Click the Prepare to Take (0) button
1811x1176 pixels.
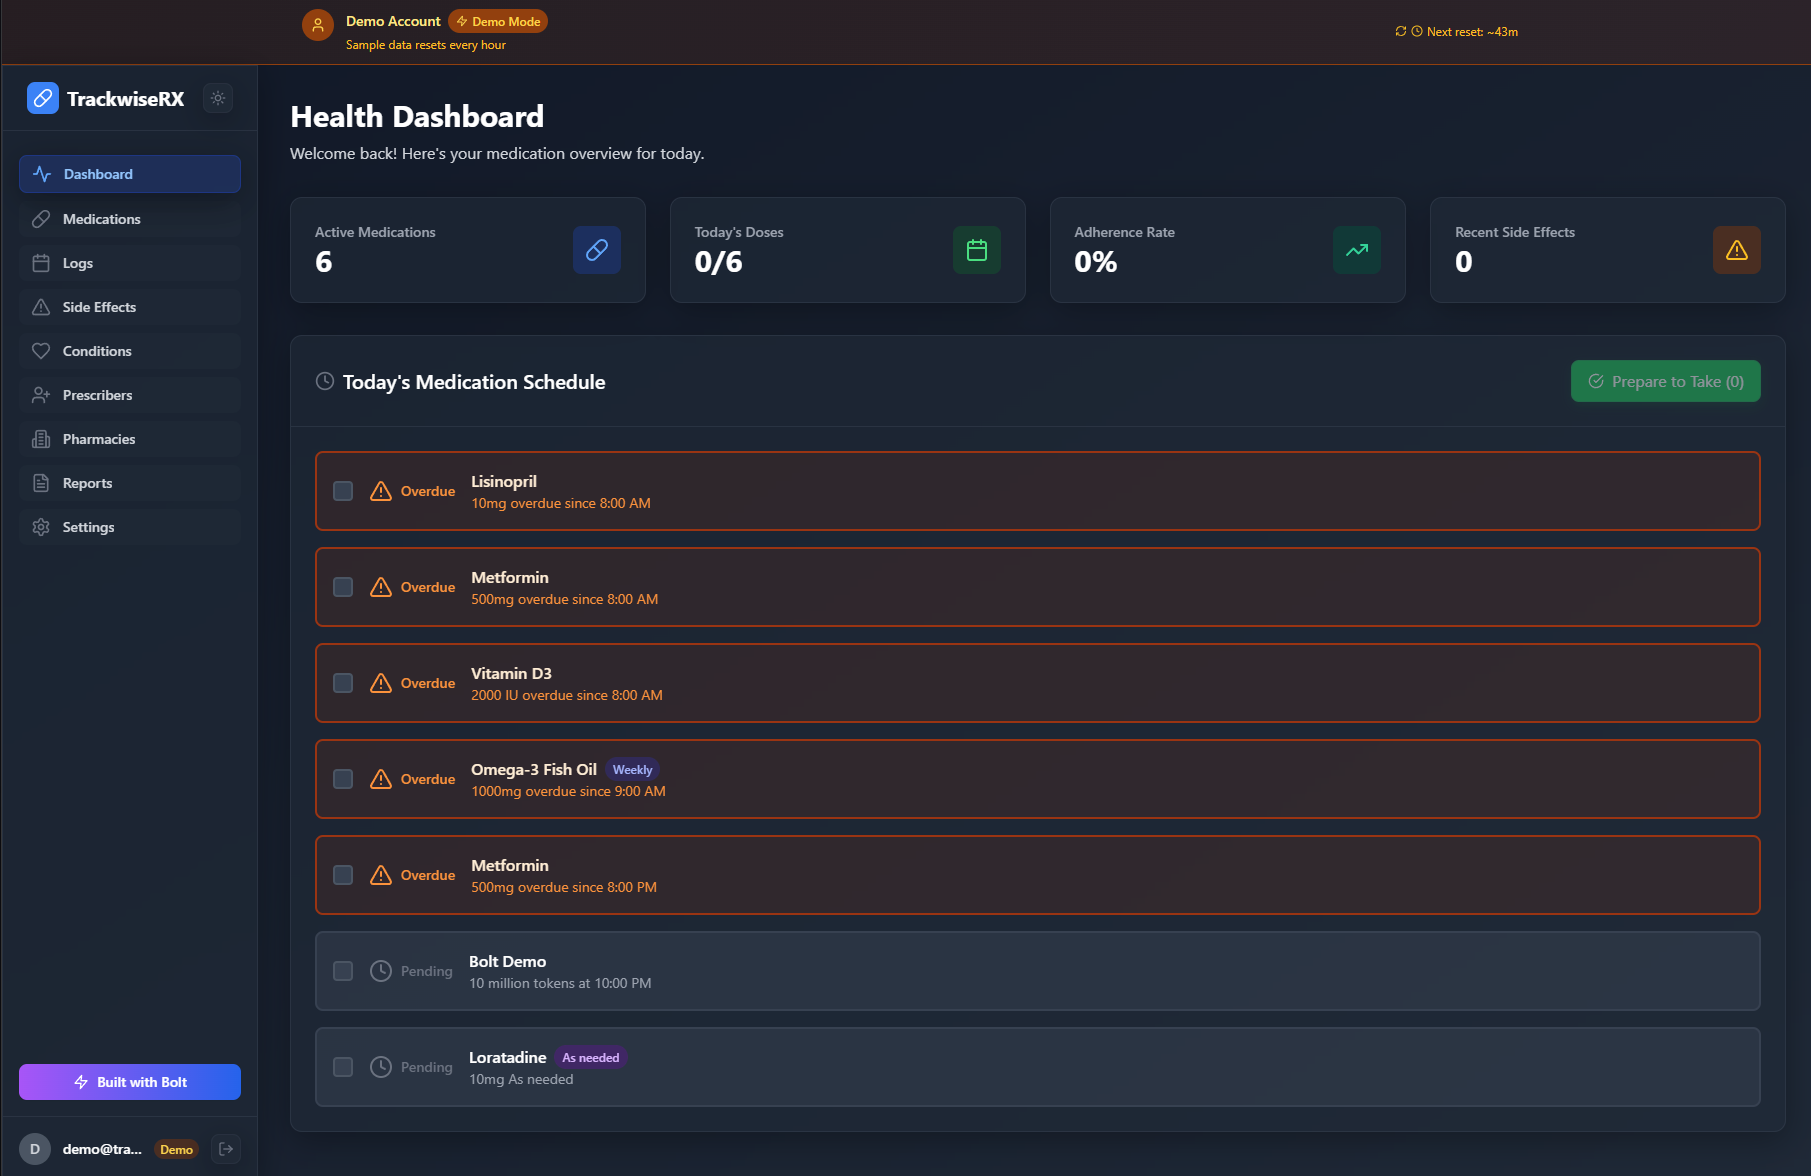click(x=1666, y=381)
